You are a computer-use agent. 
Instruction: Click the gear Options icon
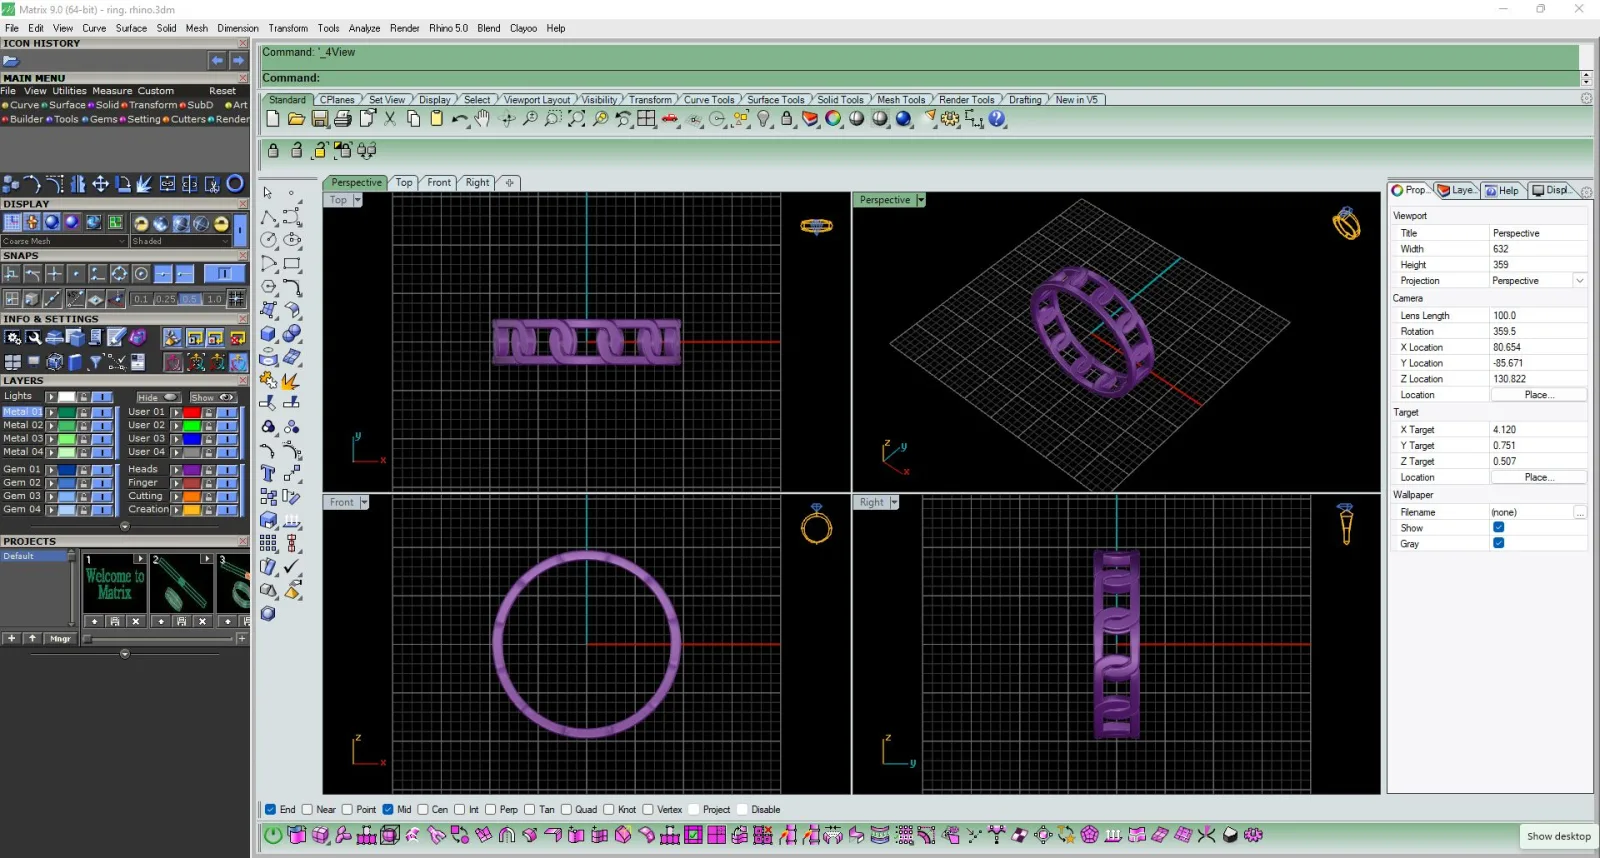tap(950, 119)
